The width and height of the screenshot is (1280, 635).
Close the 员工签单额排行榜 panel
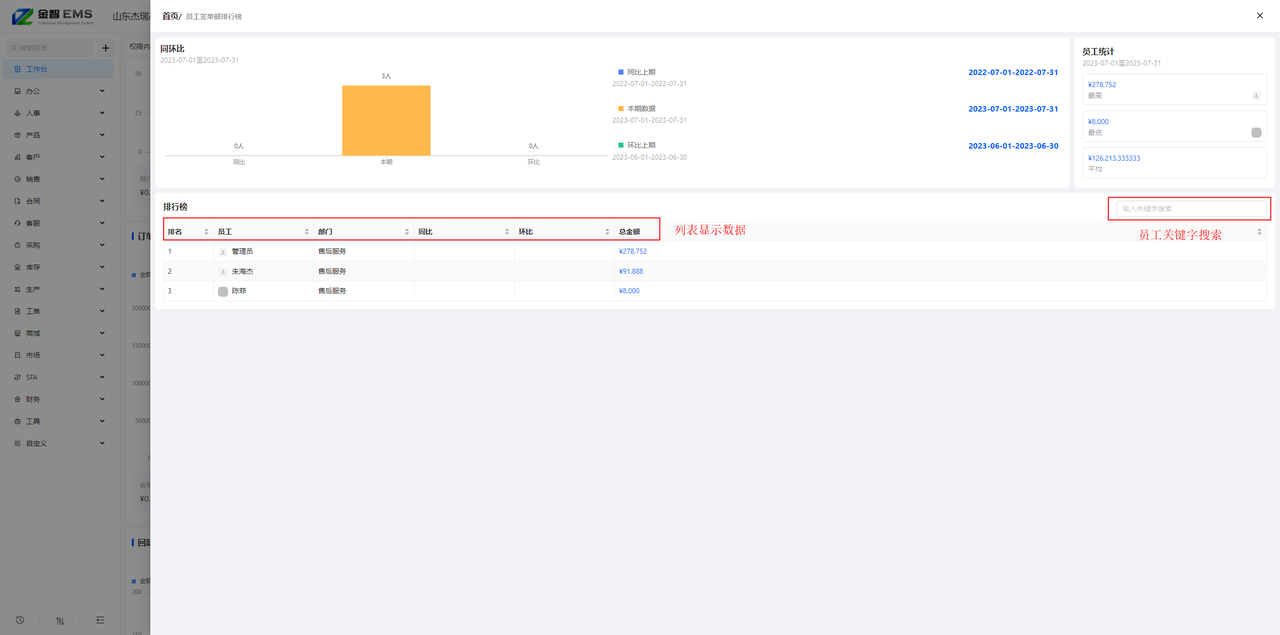1259,15
